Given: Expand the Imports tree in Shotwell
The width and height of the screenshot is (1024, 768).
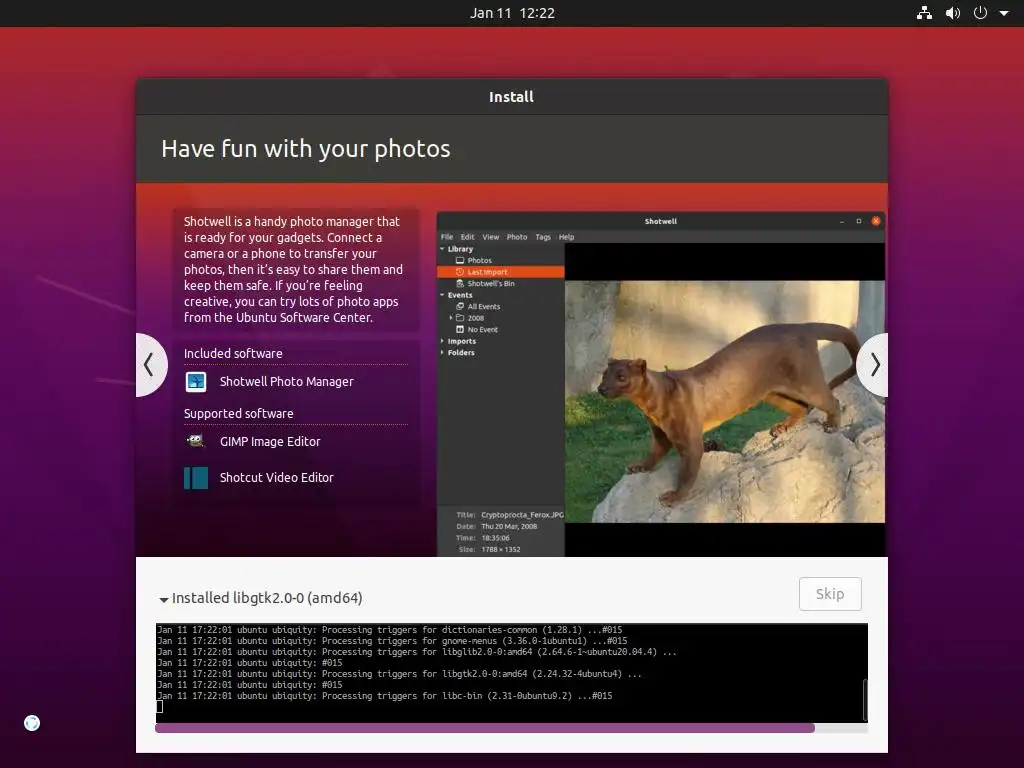Looking at the screenshot, I should [x=442, y=342].
